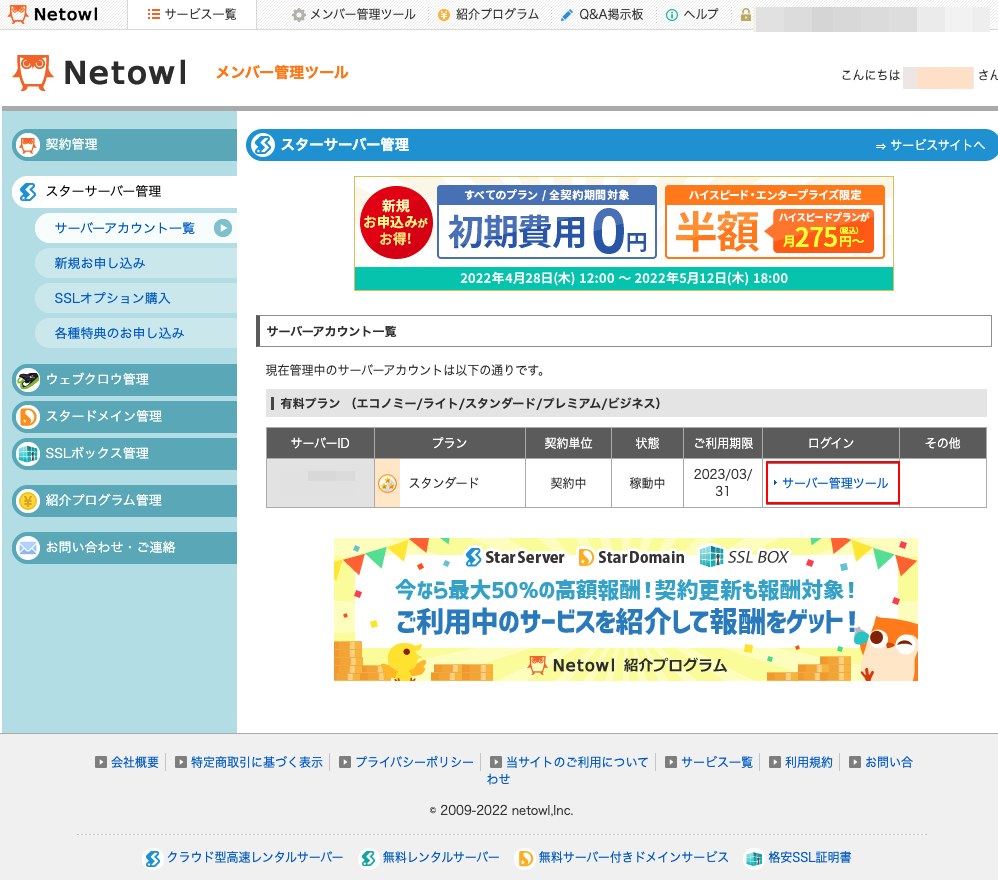This screenshot has height=880, width=998.
Task: Select サーバーアカウント一覧 submenu item
Action: [x=136, y=228]
